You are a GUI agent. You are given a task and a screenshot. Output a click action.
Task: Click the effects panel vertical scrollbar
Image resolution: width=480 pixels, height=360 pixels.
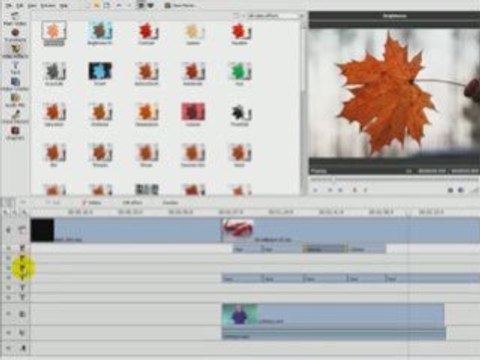(x=303, y=60)
